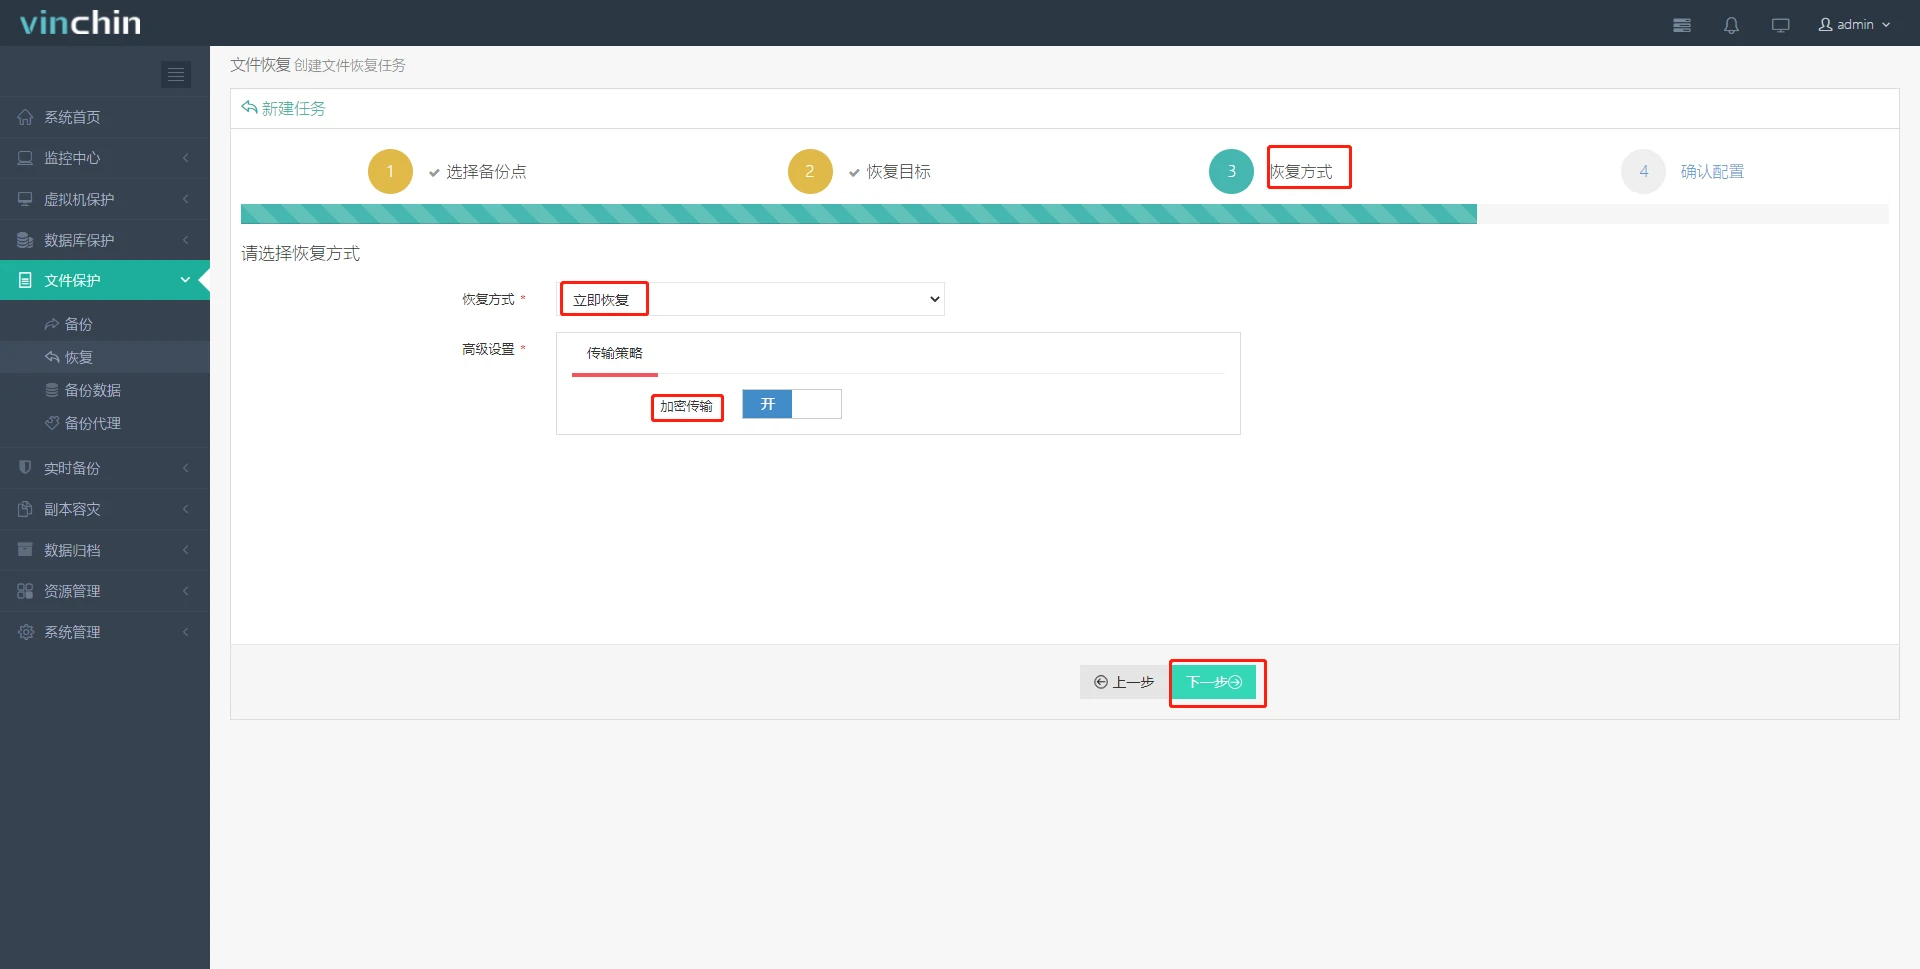Open the 恢复方式 dropdown
Screen dimensions: 1920x969
(x=750, y=299)
